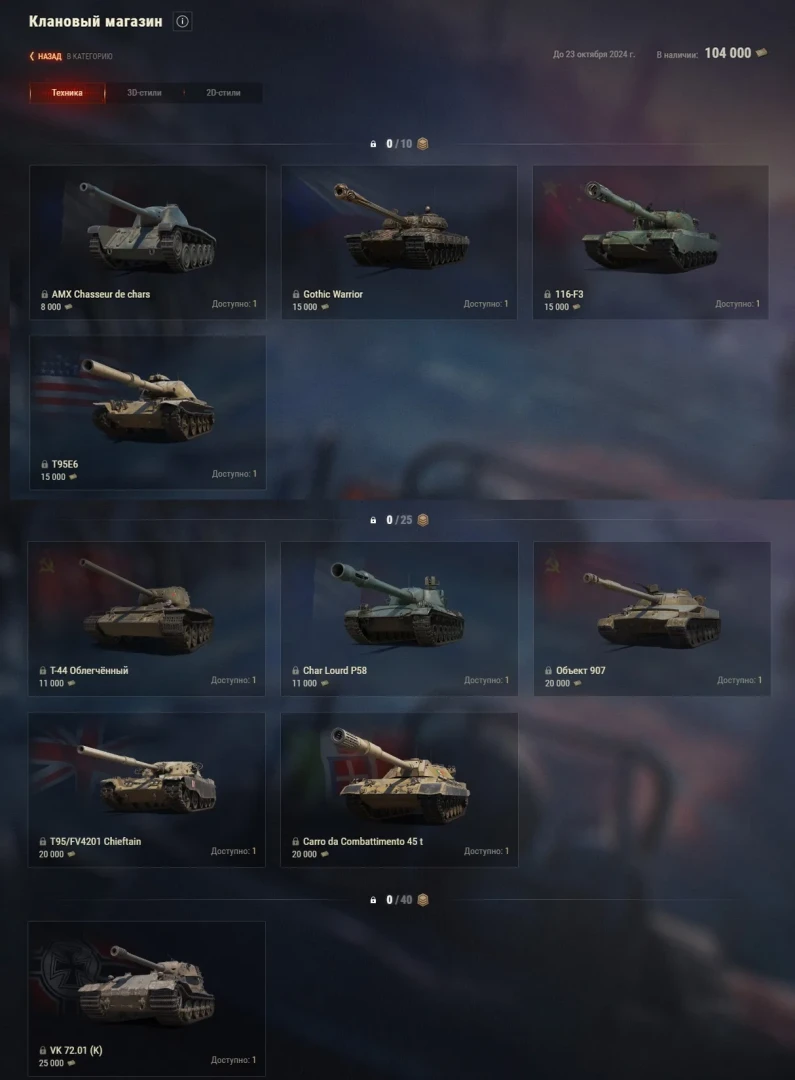Screen dimensions: 795x1080
Task: Open the AMX Chasseur de chars card
Action: [147, 242]
